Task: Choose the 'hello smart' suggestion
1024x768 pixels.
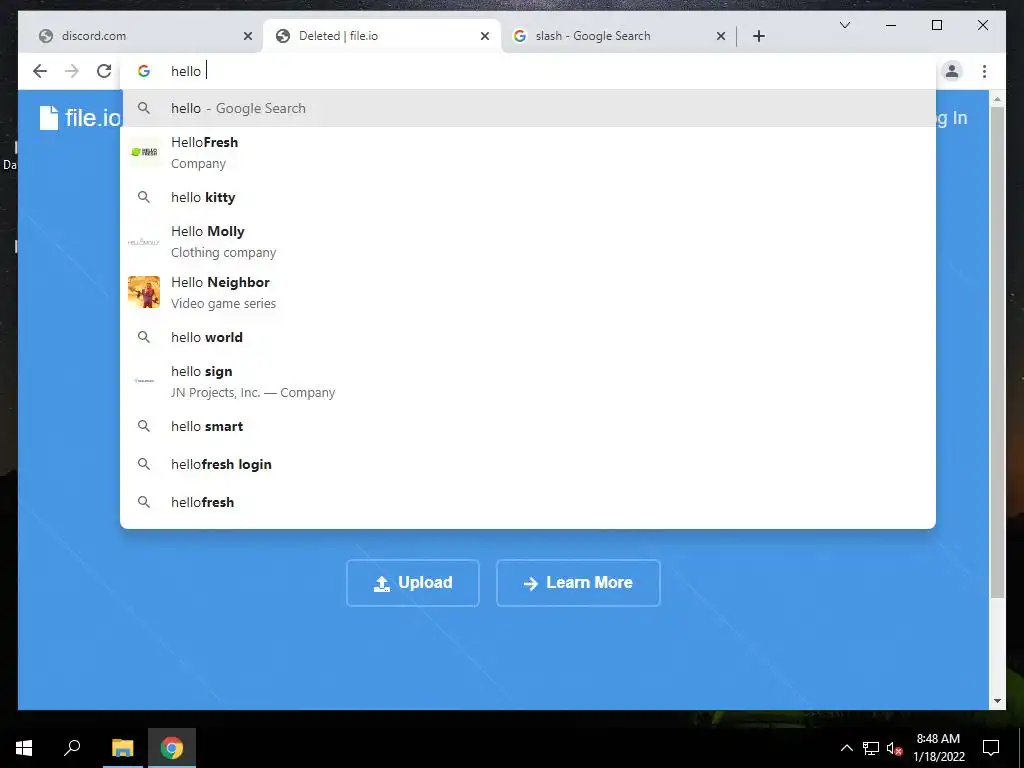Action: coord(528,426)
